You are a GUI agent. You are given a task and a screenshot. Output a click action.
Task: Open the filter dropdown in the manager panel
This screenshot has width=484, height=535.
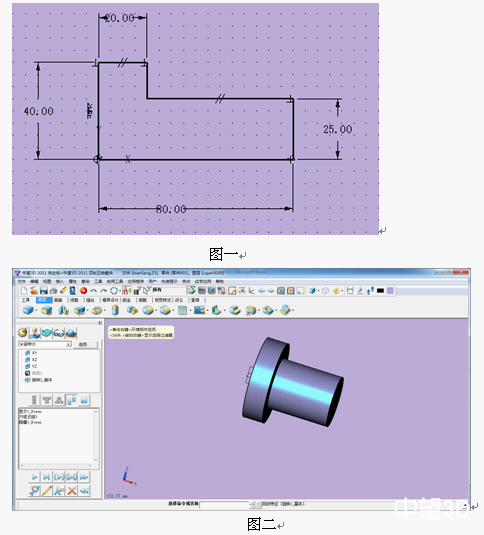(45, 344)
